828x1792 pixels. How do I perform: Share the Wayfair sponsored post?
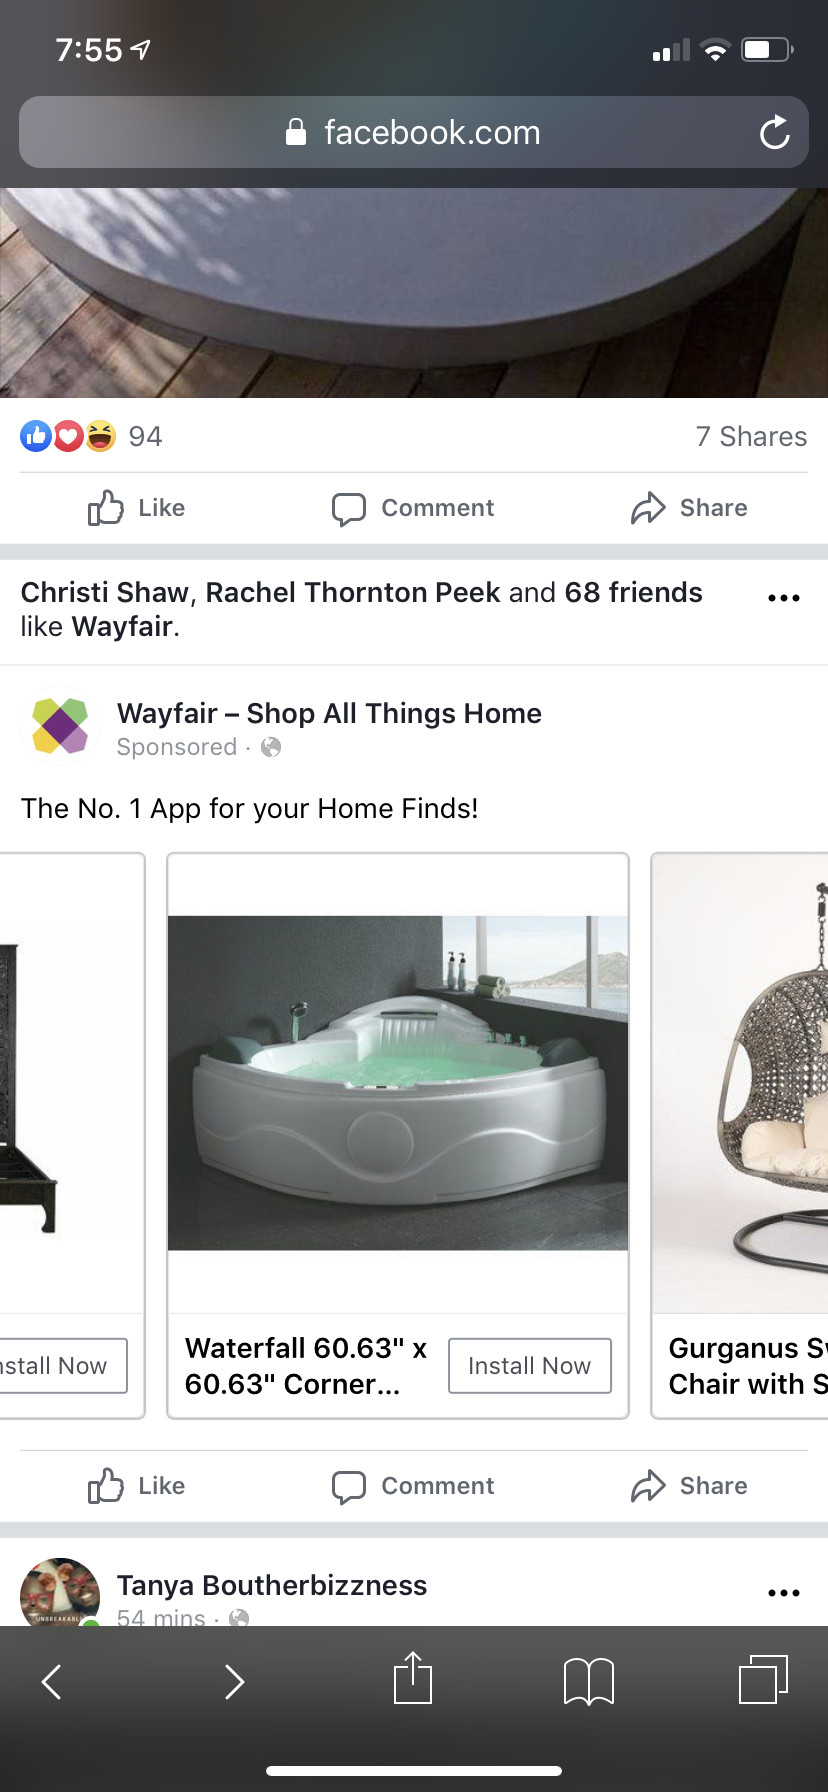(x=689, y=1486)
